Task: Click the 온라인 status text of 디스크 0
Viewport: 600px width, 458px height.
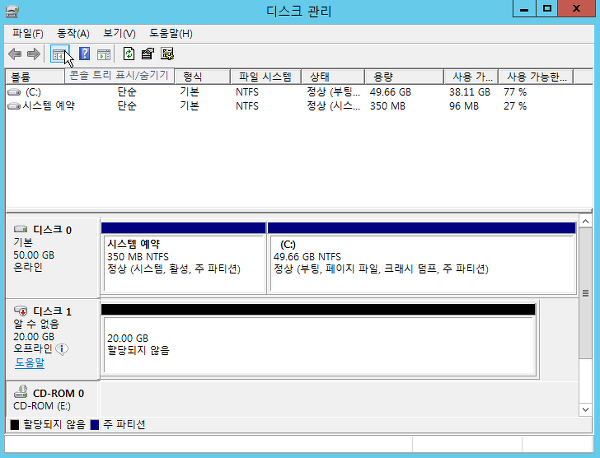Action: pos(28,267)
